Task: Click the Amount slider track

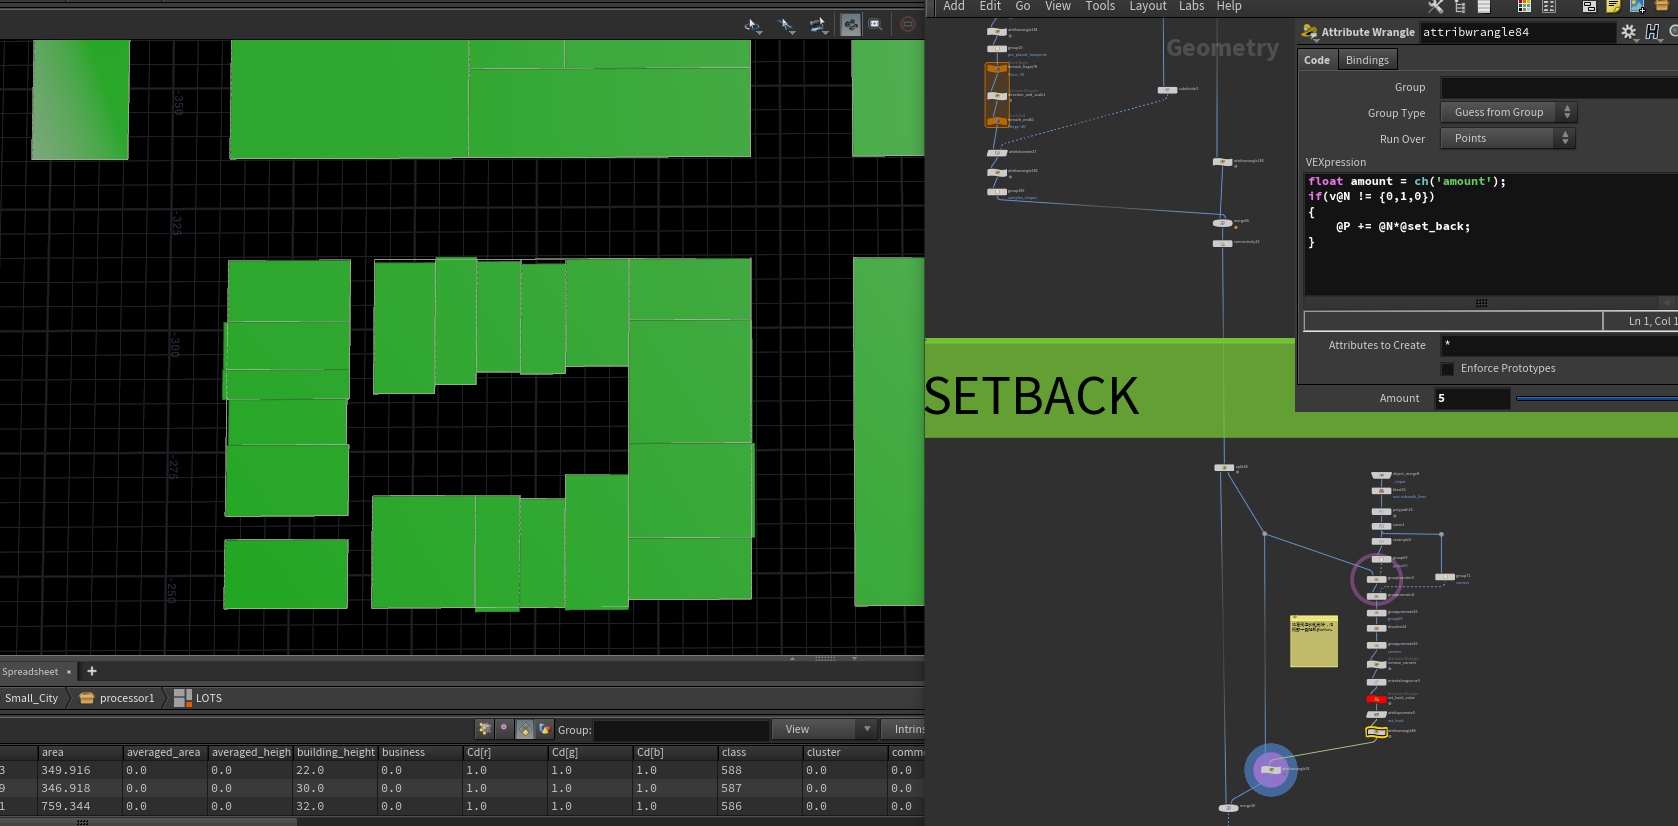Action: tap(1596, 399)
